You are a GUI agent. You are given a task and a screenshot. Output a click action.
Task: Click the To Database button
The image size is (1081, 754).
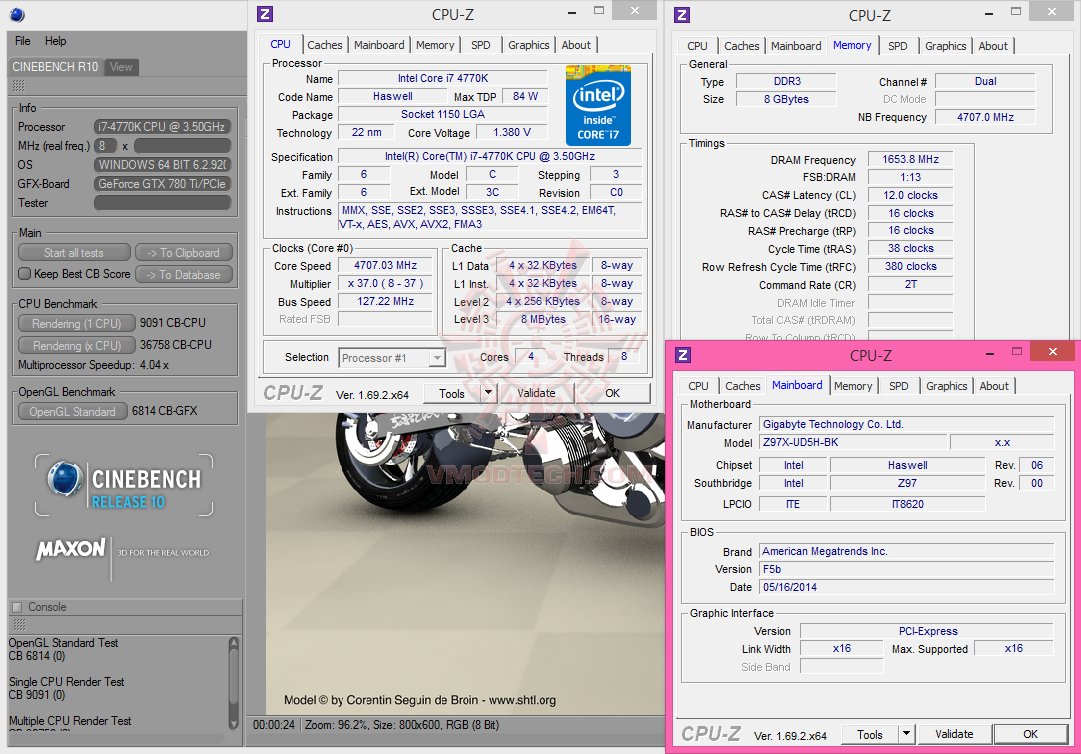pos(183,274)
